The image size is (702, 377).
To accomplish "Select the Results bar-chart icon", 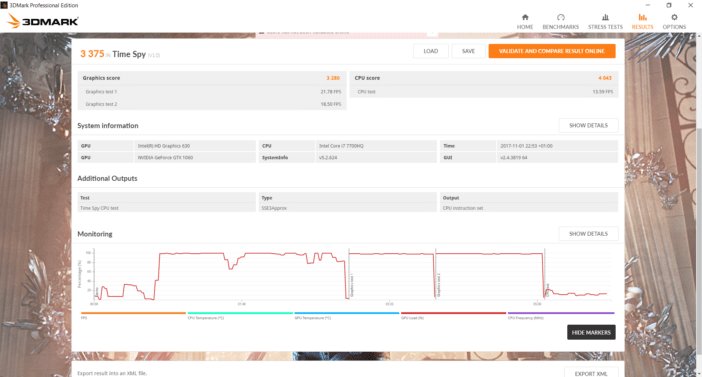I will coord(642,17).
